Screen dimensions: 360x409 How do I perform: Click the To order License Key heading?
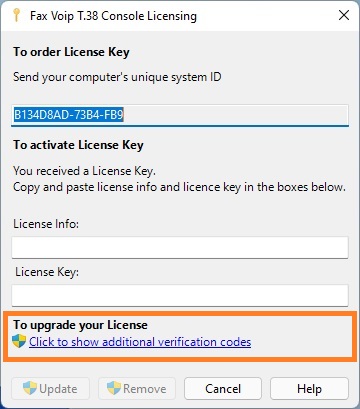[71, 52]
